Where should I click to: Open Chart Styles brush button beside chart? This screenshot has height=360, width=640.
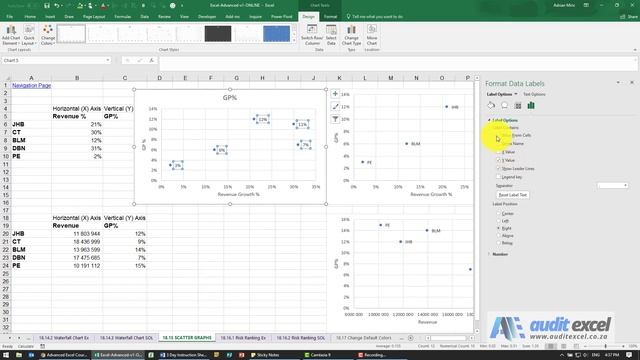coord(335,107)
